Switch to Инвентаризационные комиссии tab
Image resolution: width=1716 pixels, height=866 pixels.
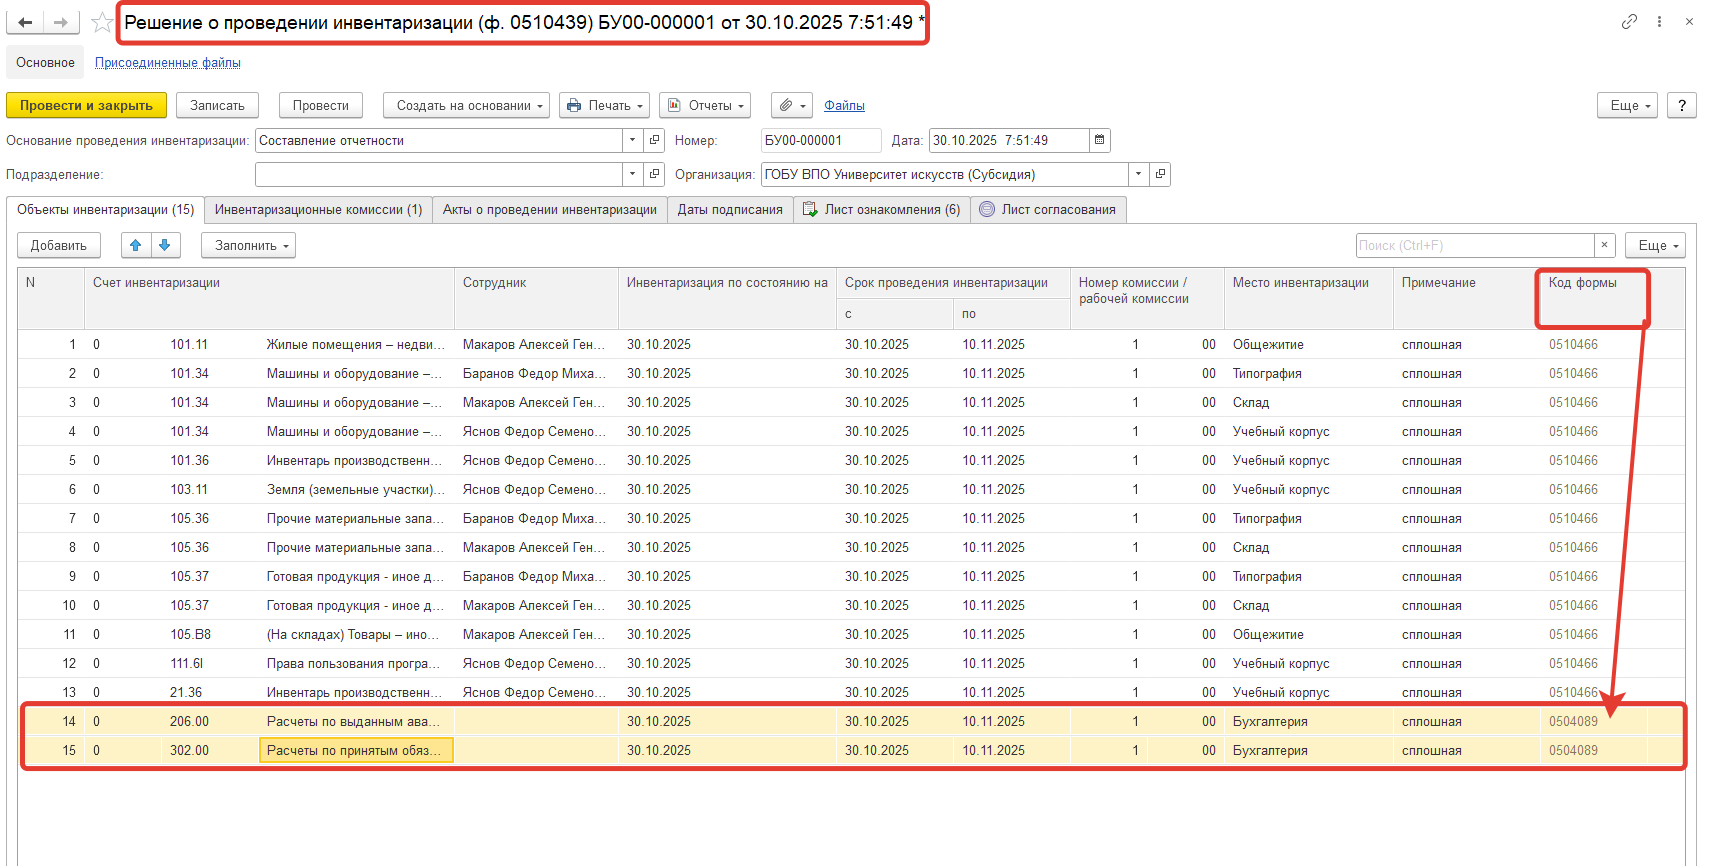(x=318, y=209)
